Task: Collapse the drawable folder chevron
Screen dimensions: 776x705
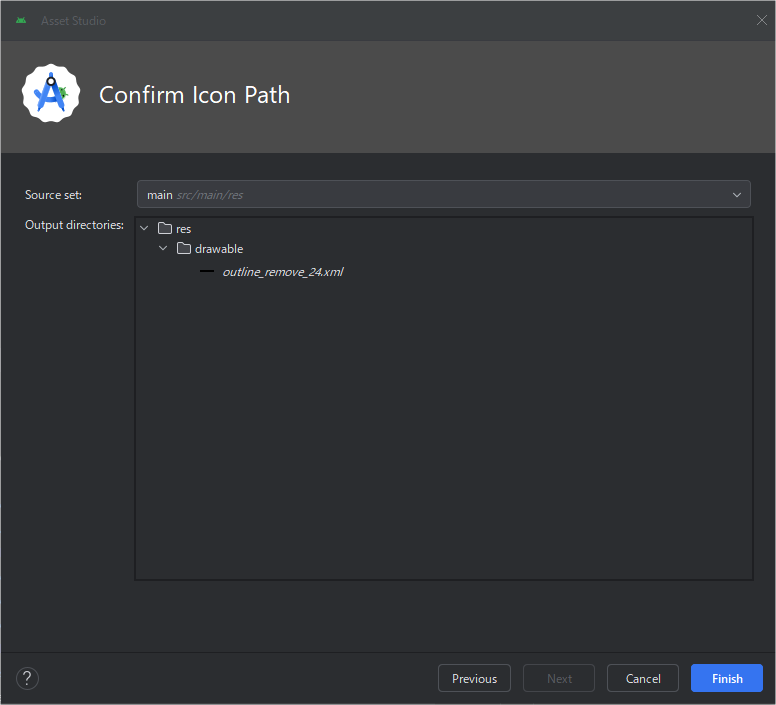Action: coord(163,248)
